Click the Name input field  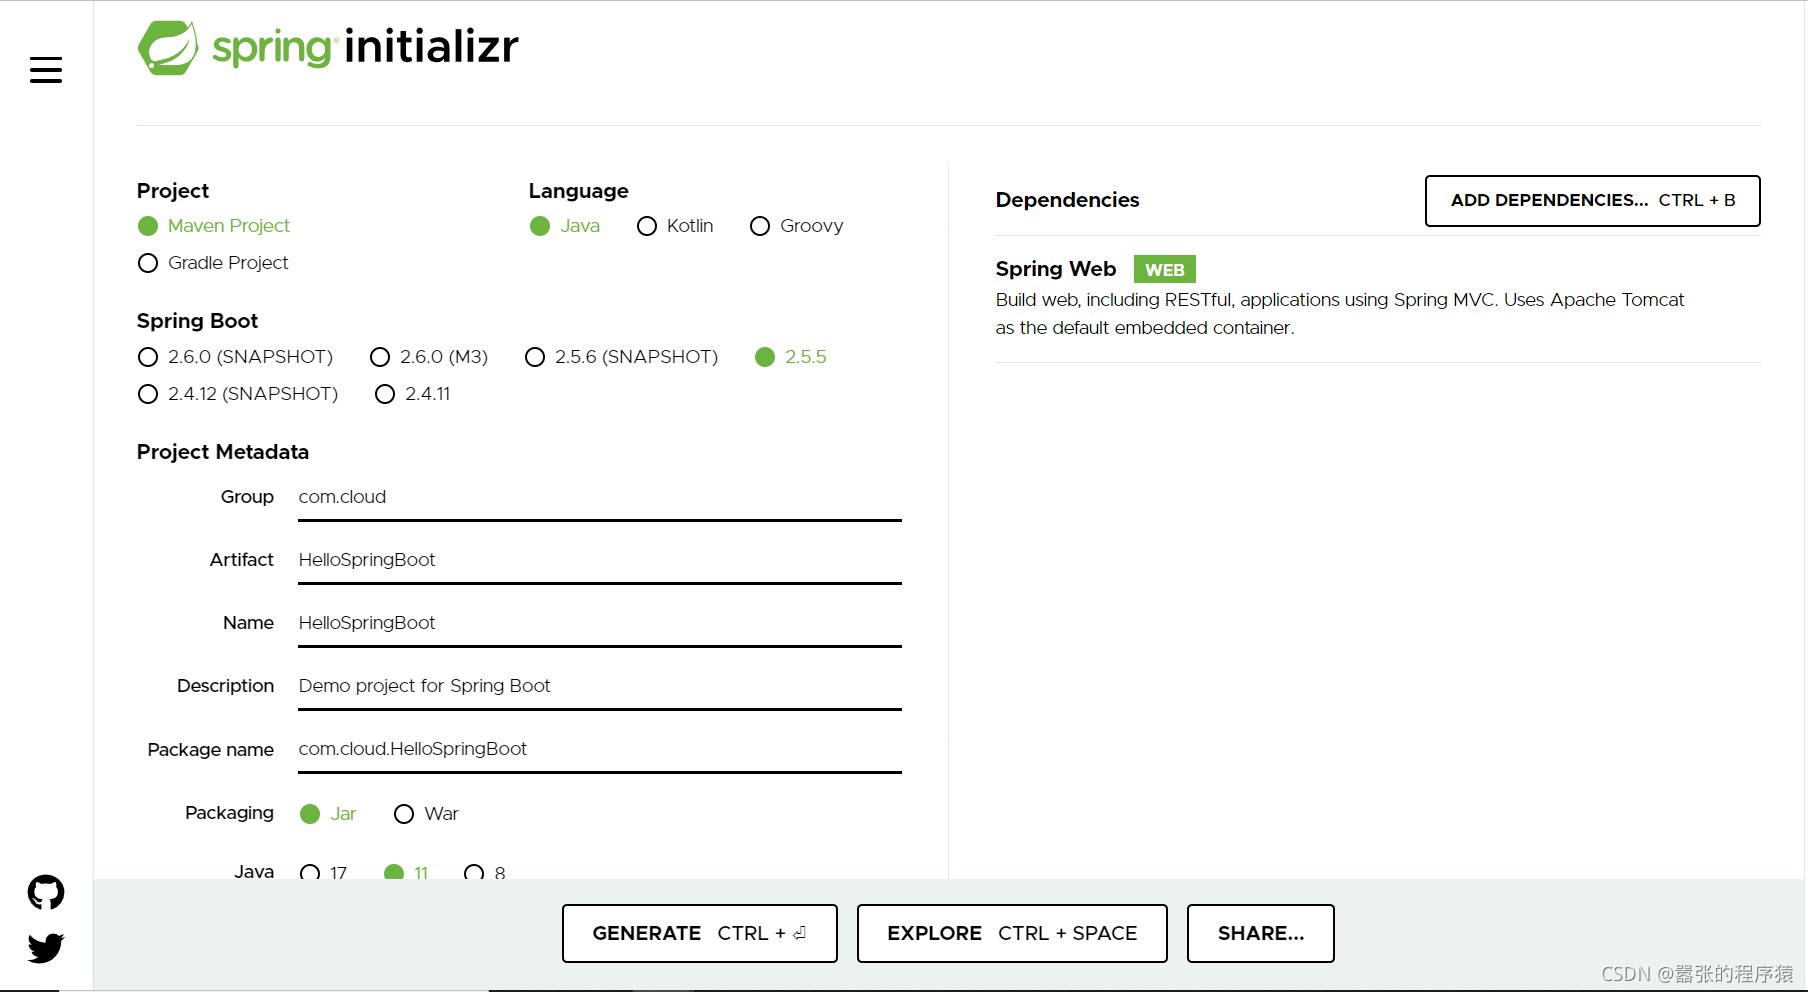point(600,624)
